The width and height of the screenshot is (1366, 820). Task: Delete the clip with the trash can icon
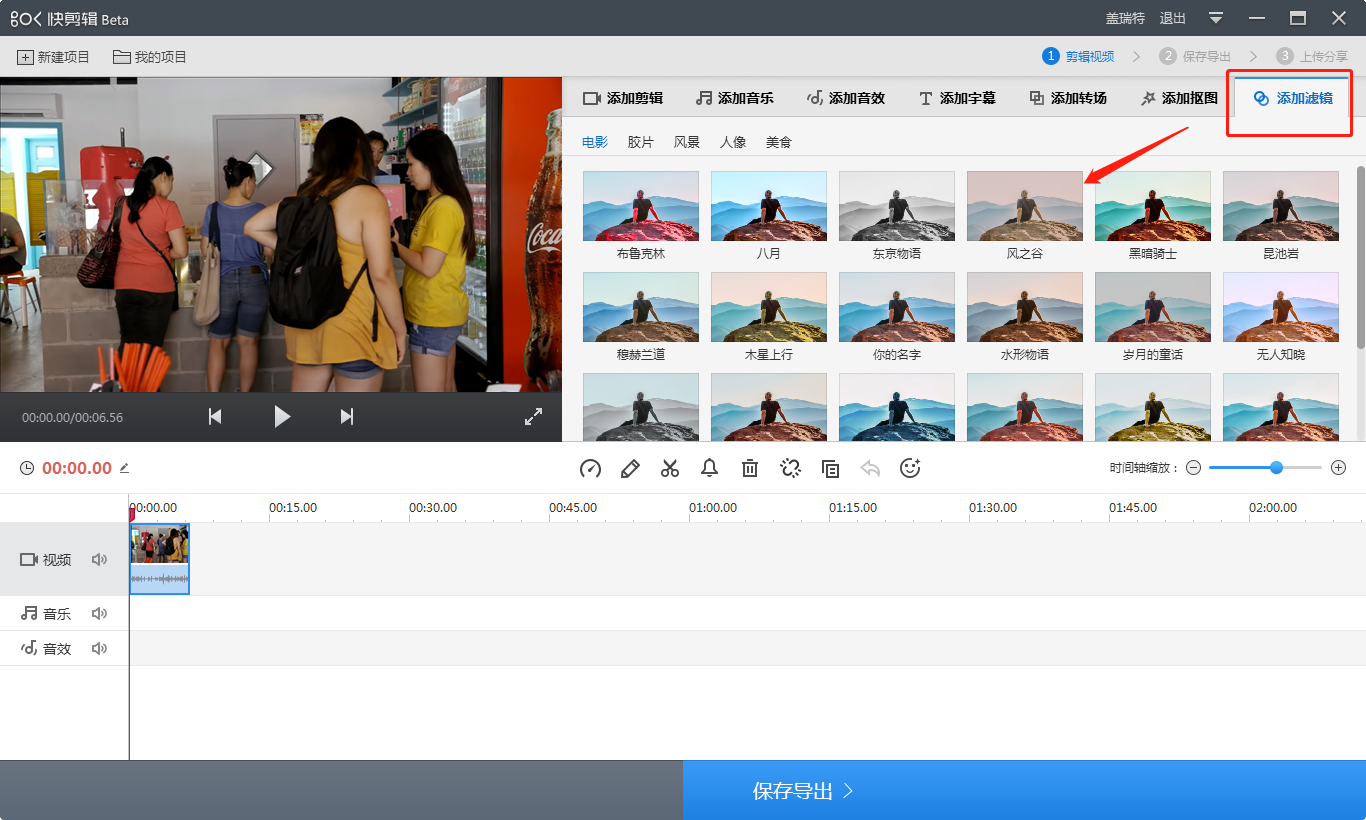pos(750,468)
